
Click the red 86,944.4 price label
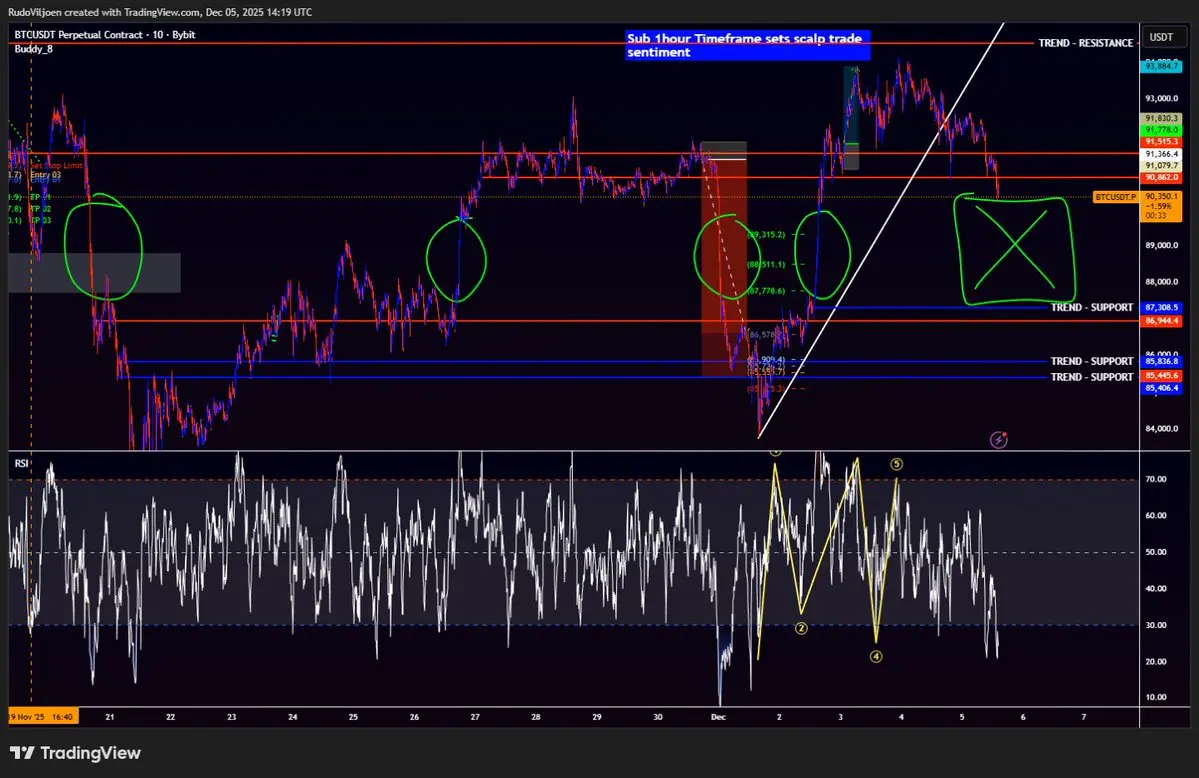coord(1162,321)
